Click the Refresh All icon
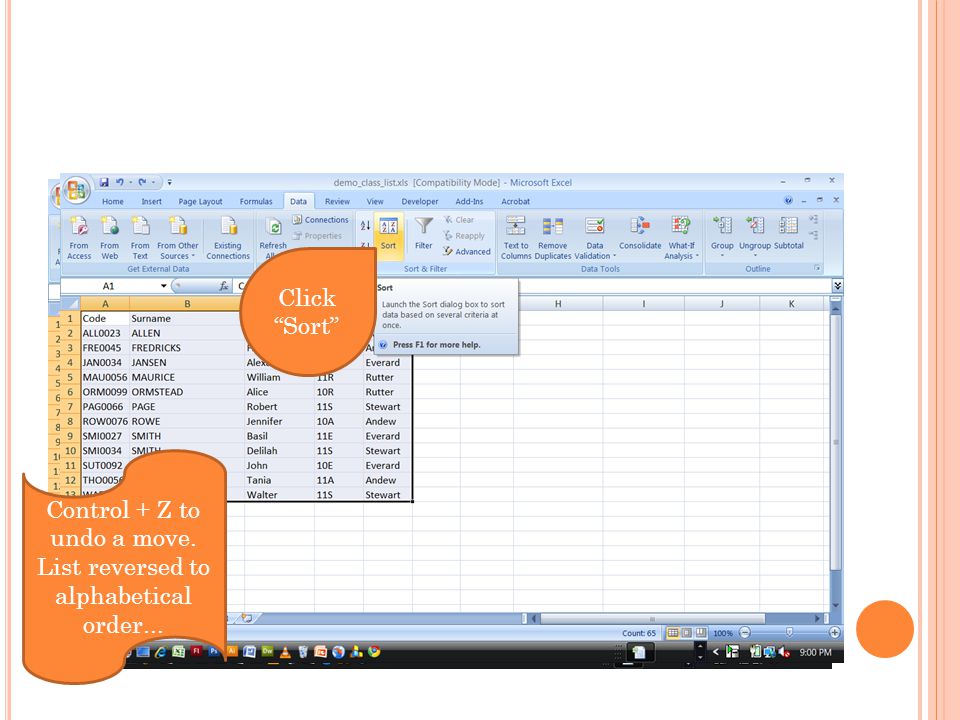This screenshot has width=960, height=720. coord(274,228)
